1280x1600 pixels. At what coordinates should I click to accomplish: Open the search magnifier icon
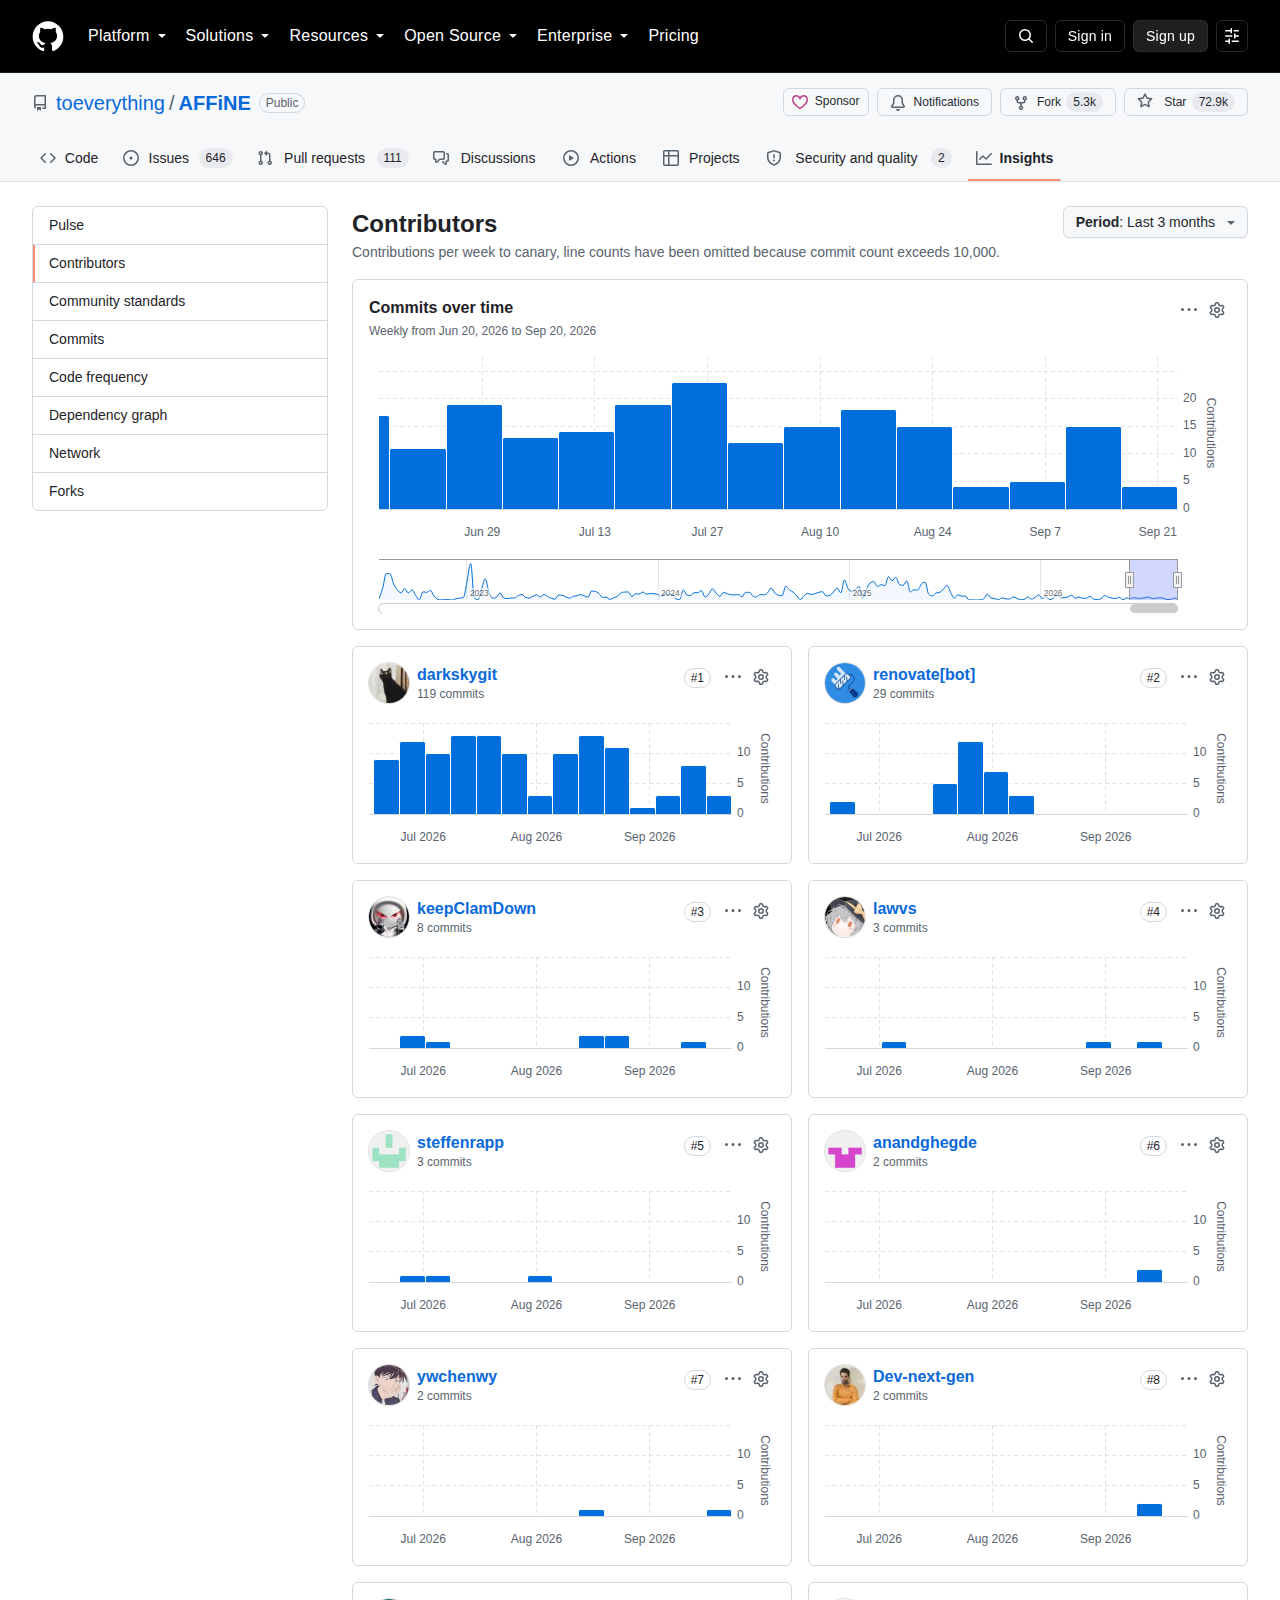point(1026,36)
